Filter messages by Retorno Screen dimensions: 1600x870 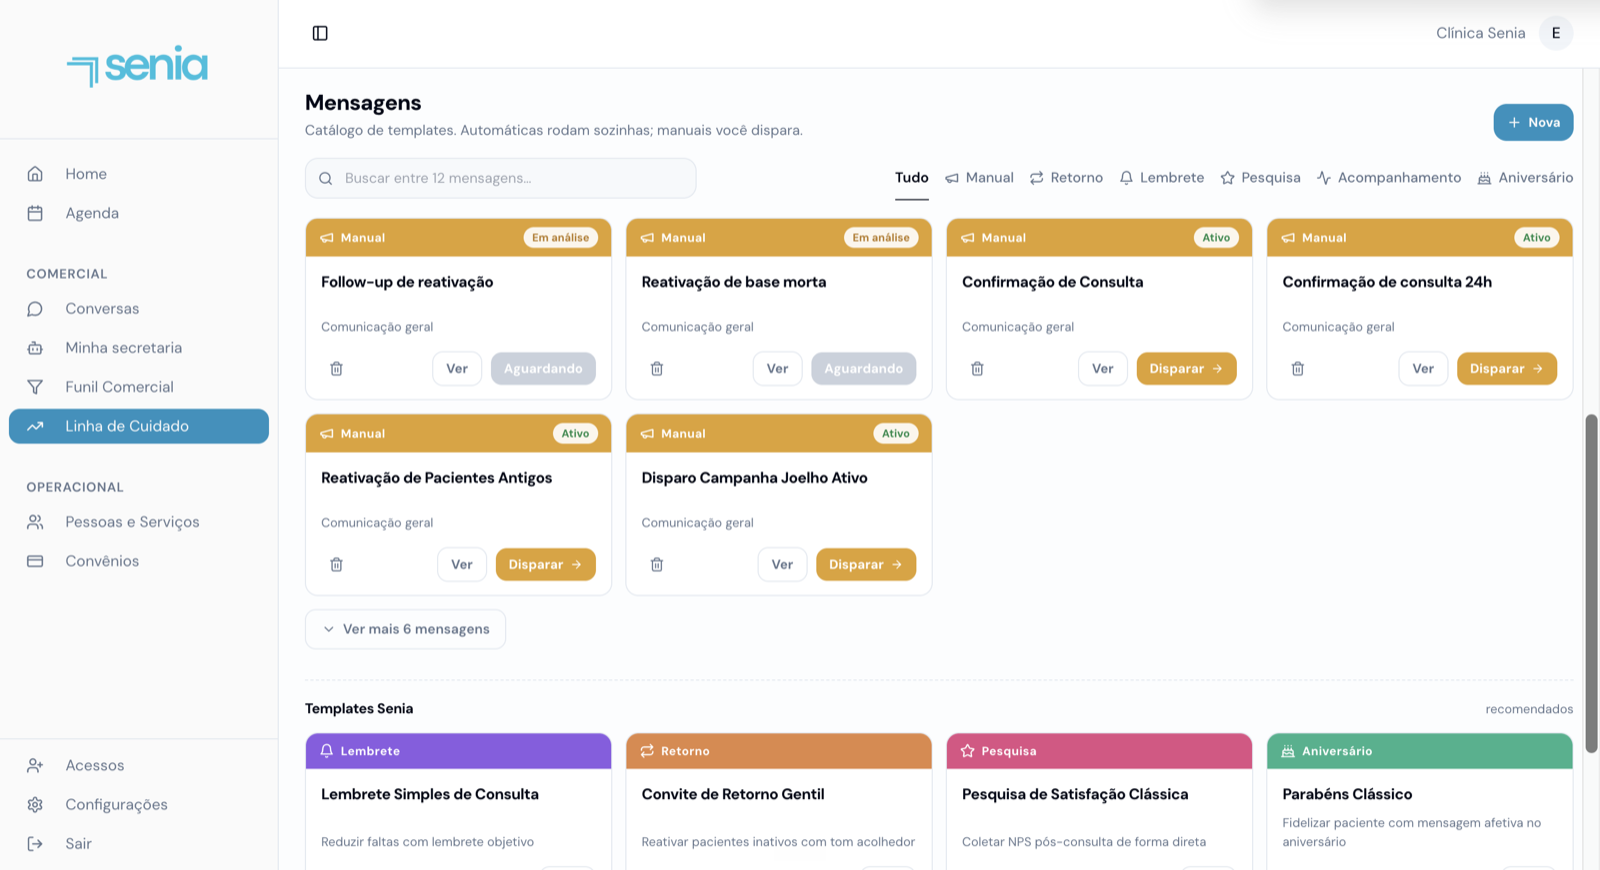(x=1066, y=178)
